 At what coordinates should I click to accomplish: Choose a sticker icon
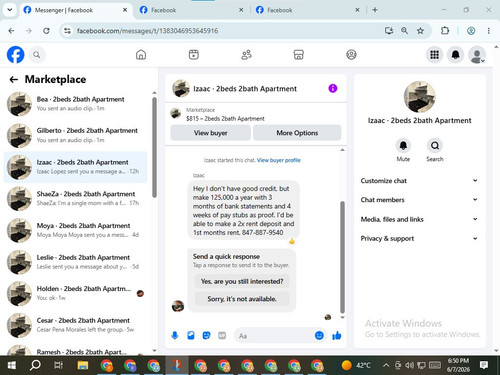click(207, 335)
